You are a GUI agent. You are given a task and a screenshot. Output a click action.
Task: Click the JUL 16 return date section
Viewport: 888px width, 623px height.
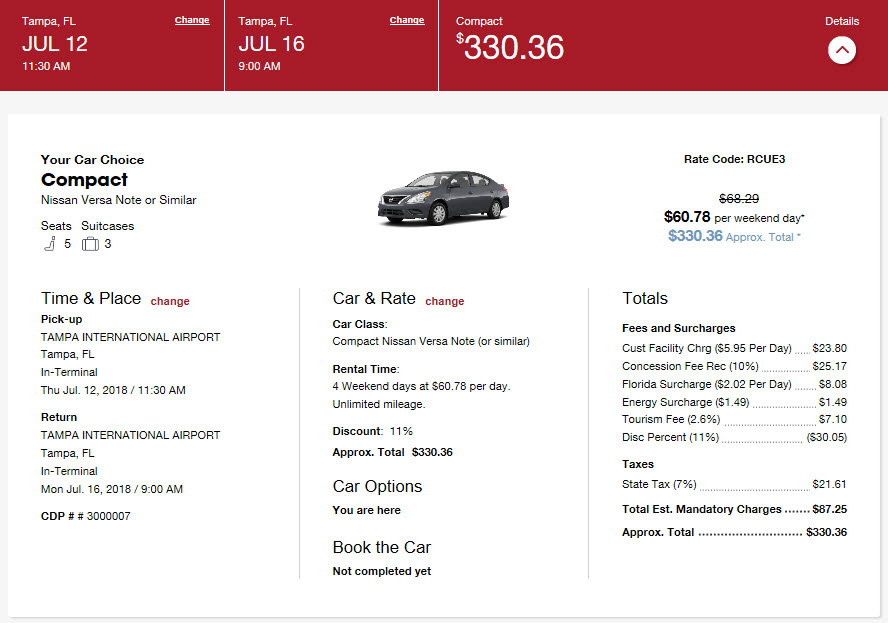coord(271,44)
